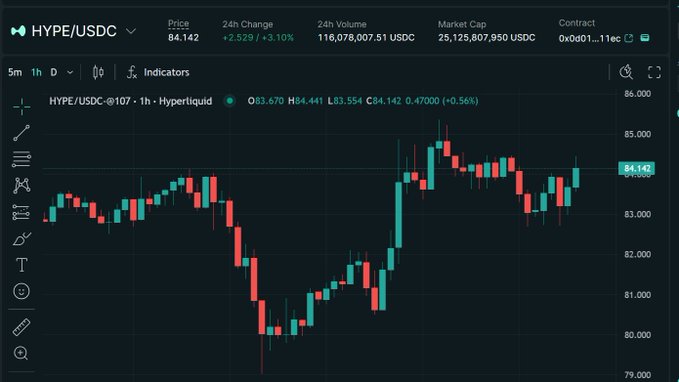Open contract address external link icon
Viewport: 679px width, 382px height.
629,38
